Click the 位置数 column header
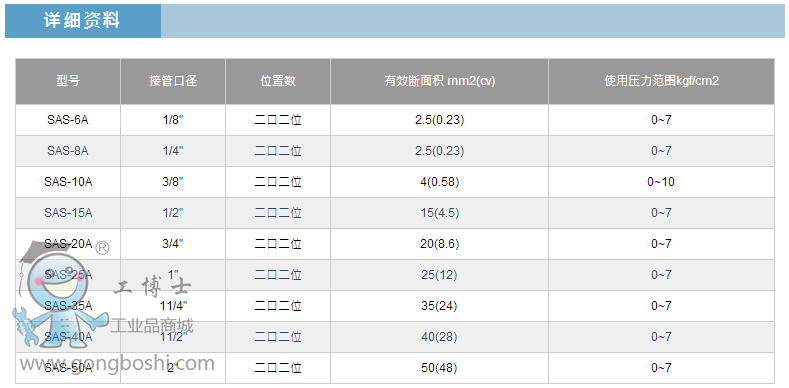 click(x=278, y=82)
